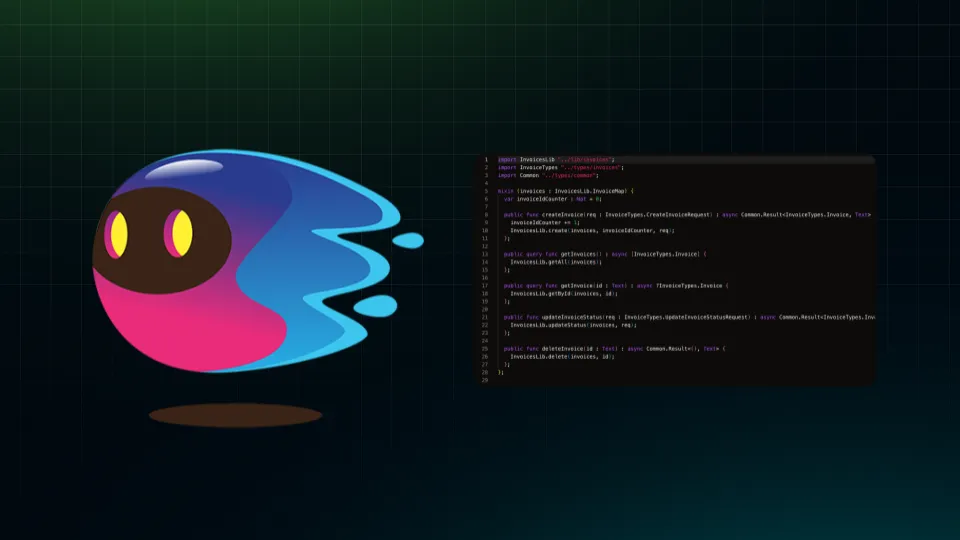Click line number 1 in the gutter
Screen dimensions: 960x540
coord(486,160)
